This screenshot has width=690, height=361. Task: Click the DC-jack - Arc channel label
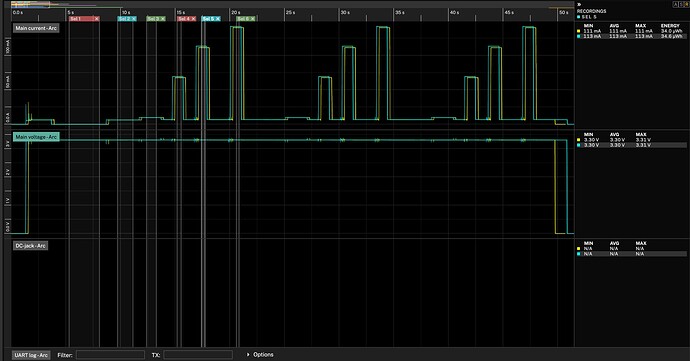point(30,246)
